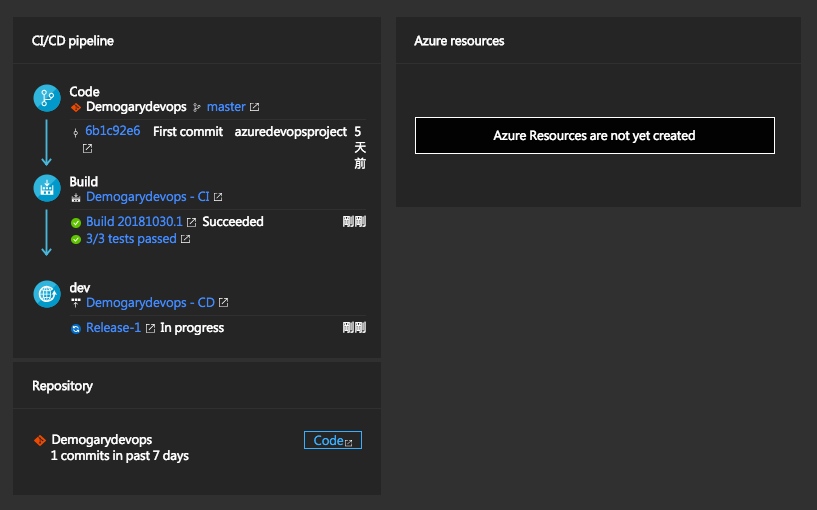The height and width of the screenshot is (510, 817).
Task: Click the Code stage branch icon
Action: tap(46, 98)
